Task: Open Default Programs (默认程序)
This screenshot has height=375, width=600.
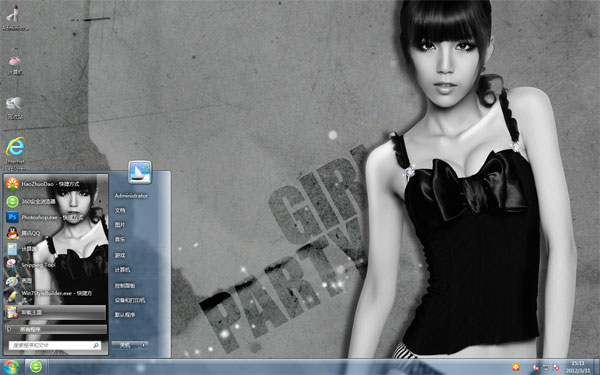Action: click(x=125, y=315)
